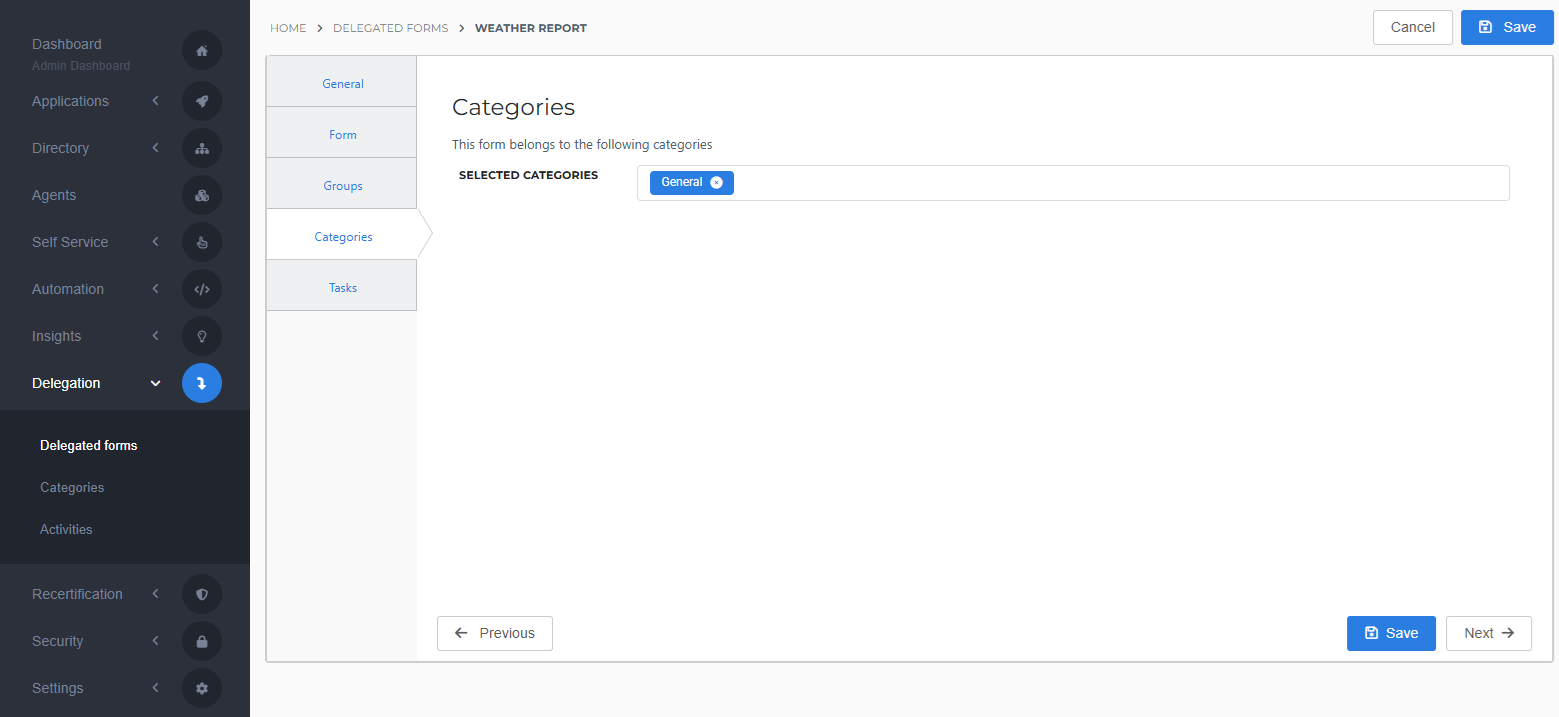Click the Settings gear icon
Viewport: 1559px width, 717px height.
tap(201, 688)
